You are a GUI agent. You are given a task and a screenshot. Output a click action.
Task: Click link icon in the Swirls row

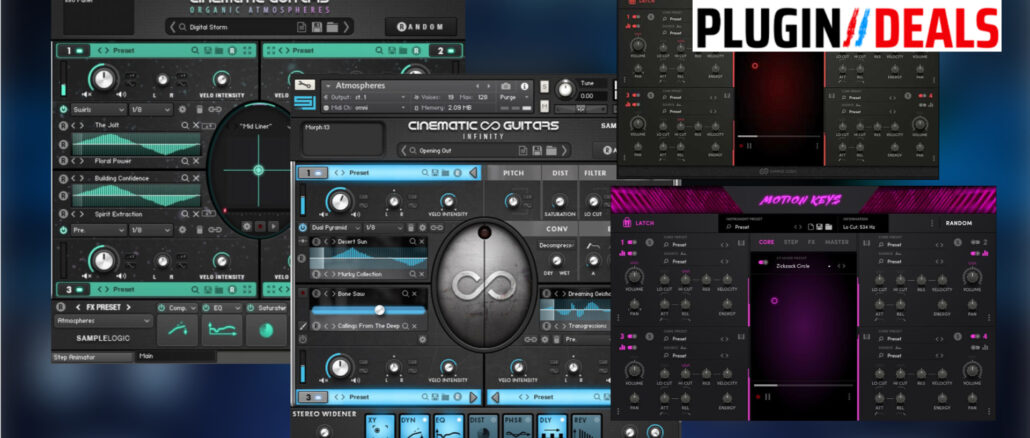click(215, 110)
